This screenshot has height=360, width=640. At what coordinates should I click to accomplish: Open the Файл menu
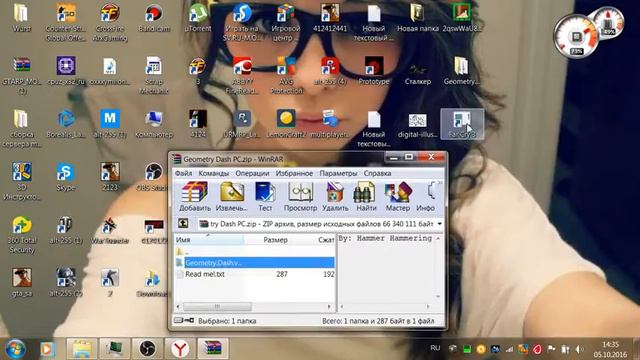point(183,173)
